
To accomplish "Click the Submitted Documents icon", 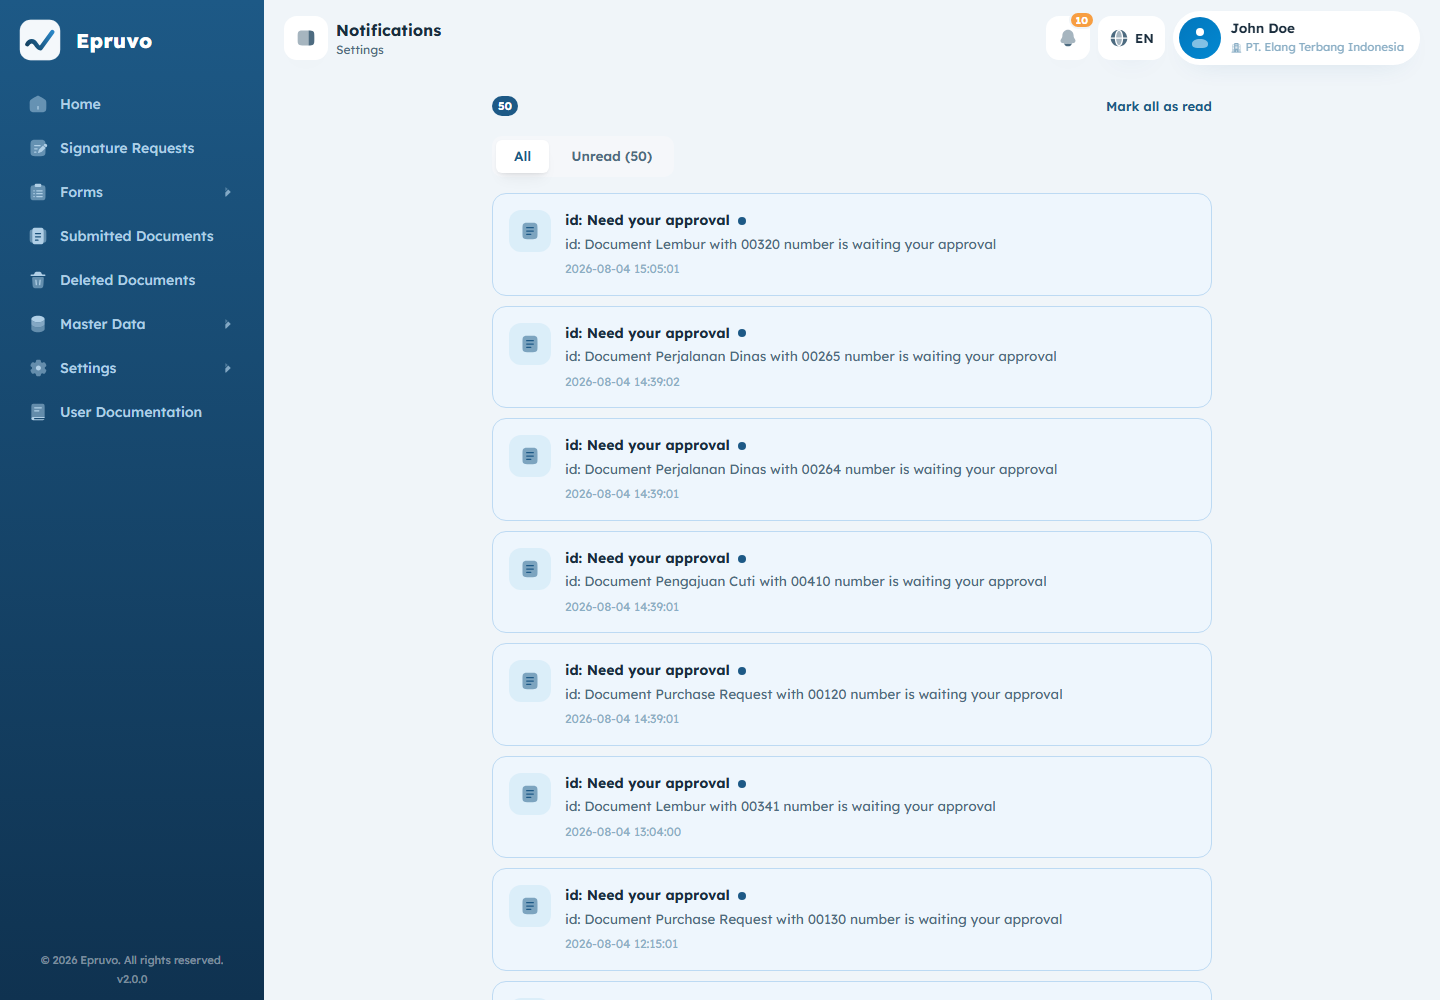I will coord(38,236).
